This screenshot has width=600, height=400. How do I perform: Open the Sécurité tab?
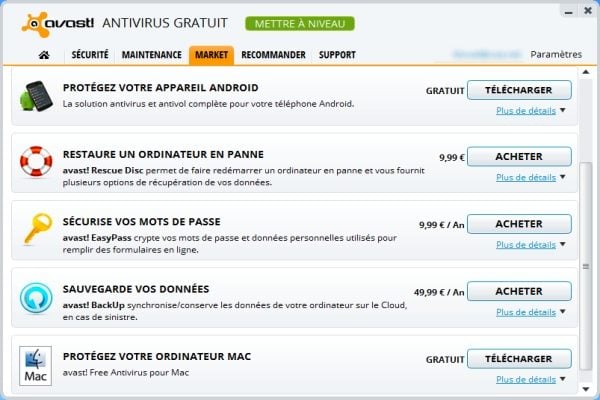click(x=90, y=55)
